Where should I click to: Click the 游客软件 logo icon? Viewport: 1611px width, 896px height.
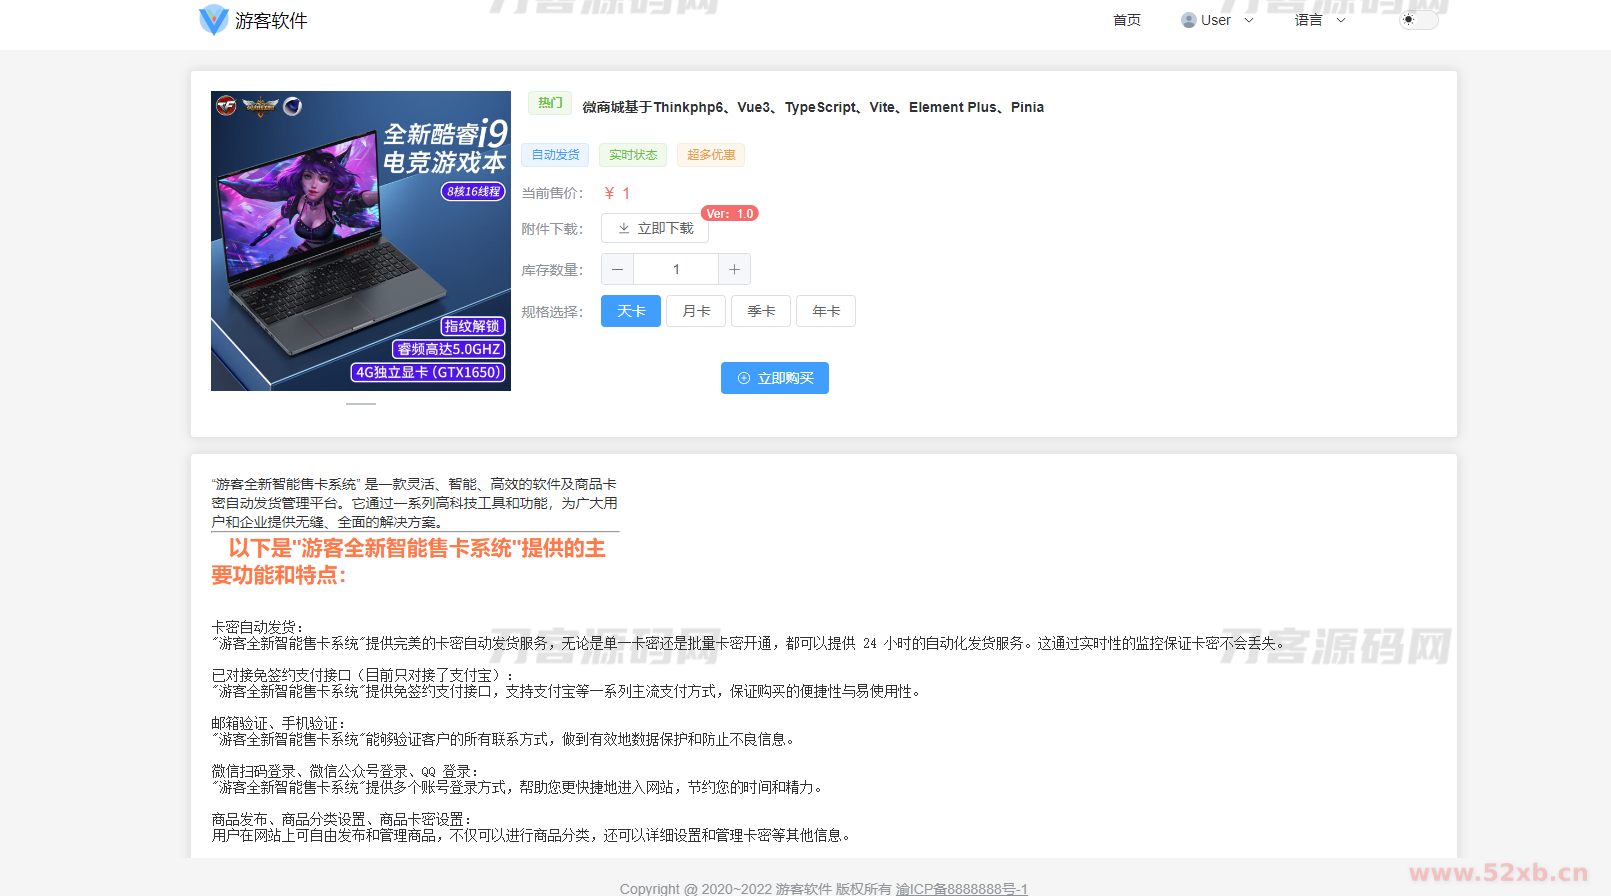click(213, 20)
